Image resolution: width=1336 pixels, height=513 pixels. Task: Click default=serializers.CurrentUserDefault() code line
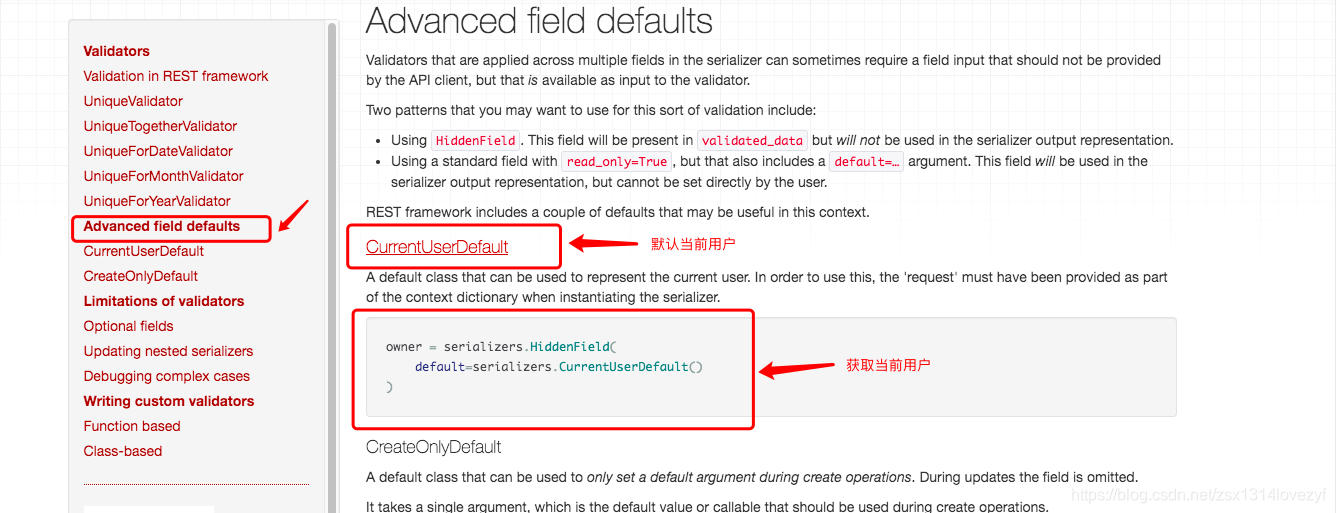coord(559,367)
